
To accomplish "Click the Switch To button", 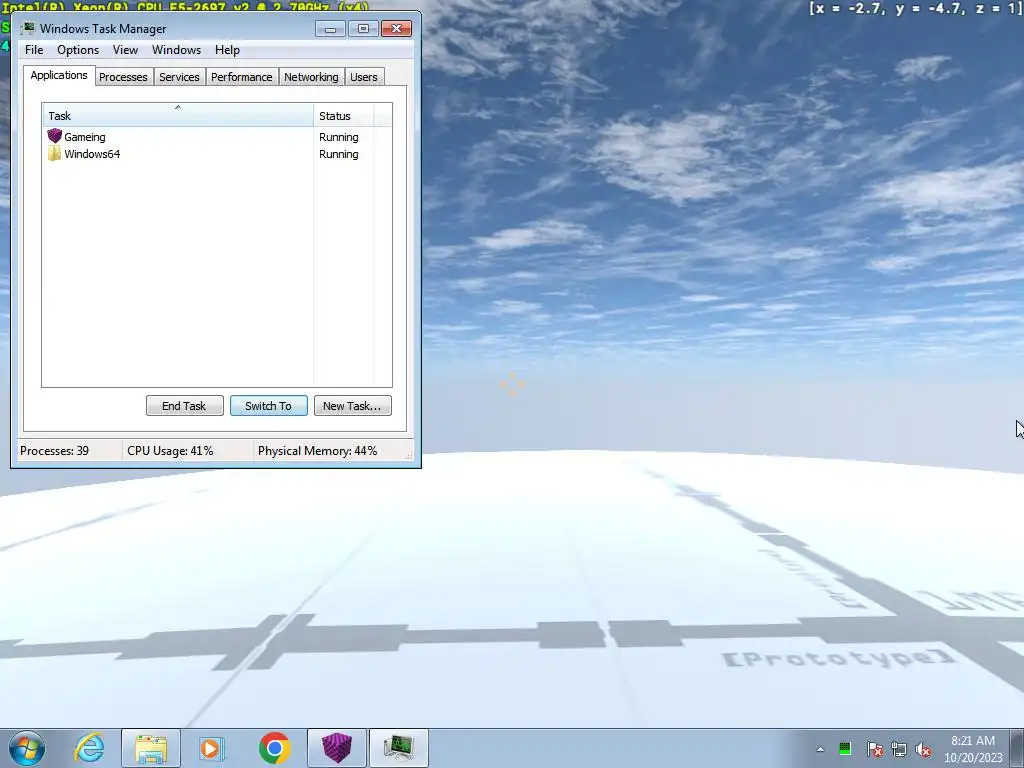I will 268,406.
